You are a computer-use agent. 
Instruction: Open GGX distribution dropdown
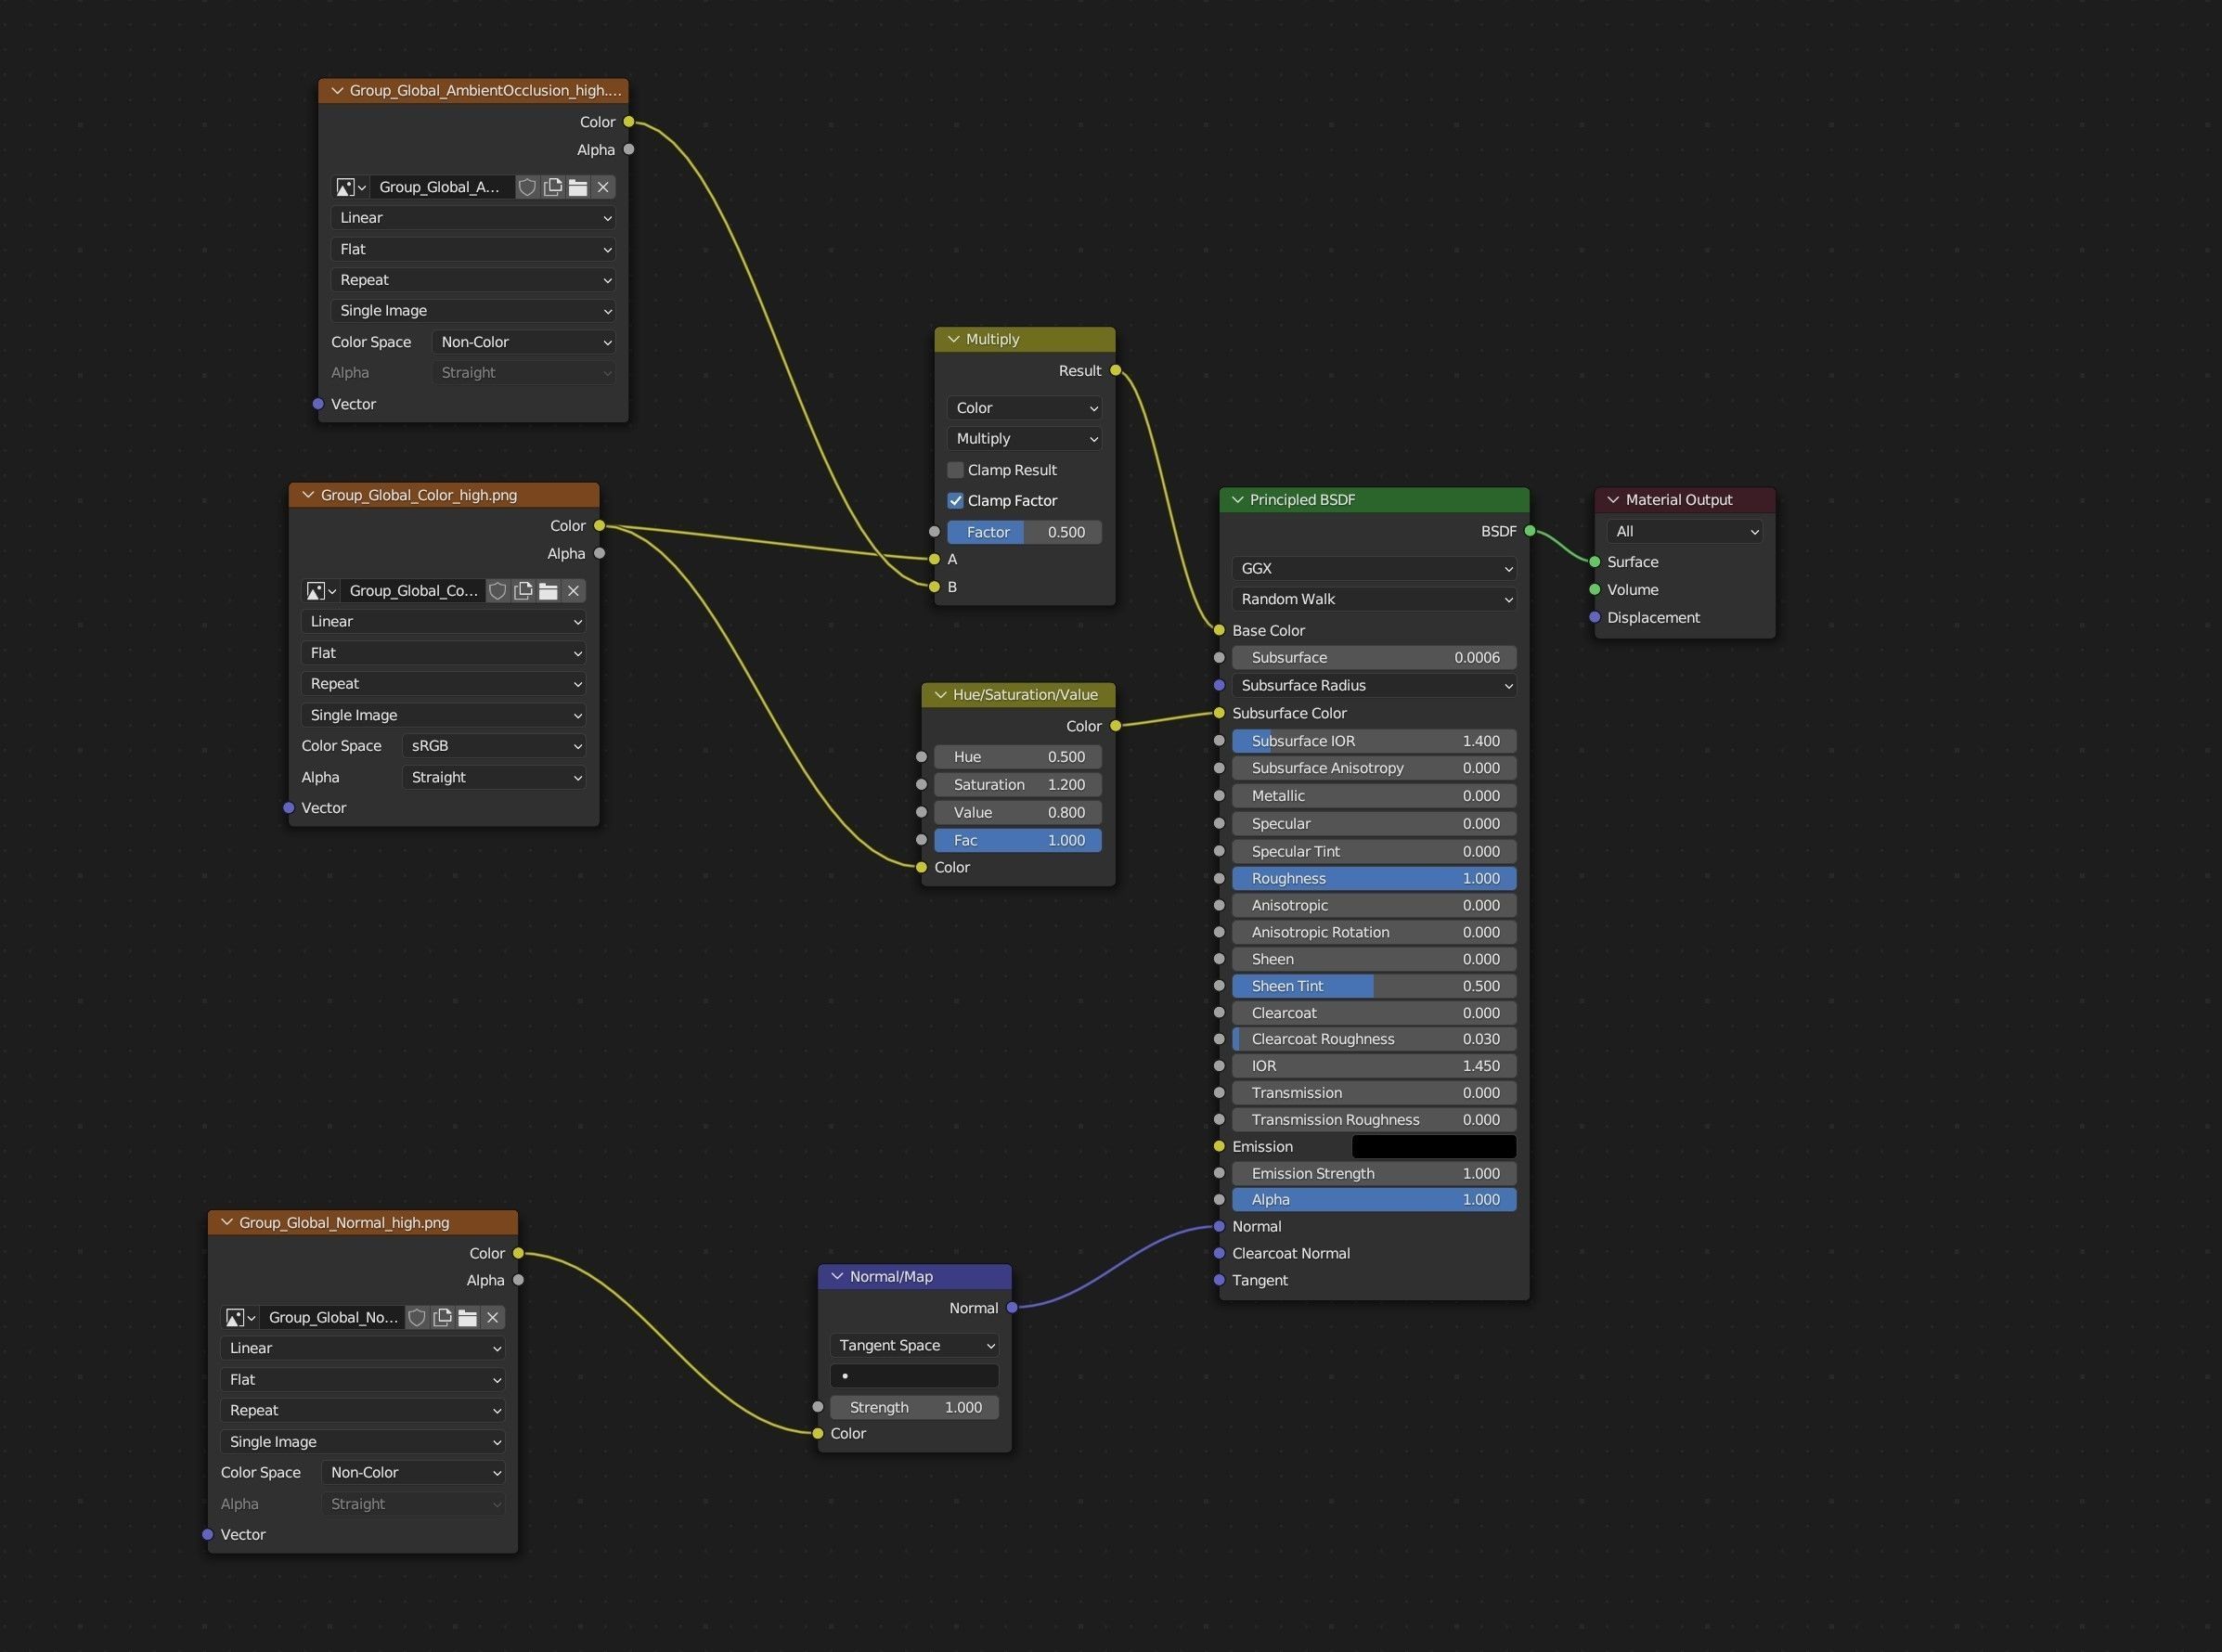pyautogui.click(x=1374, y=568)
